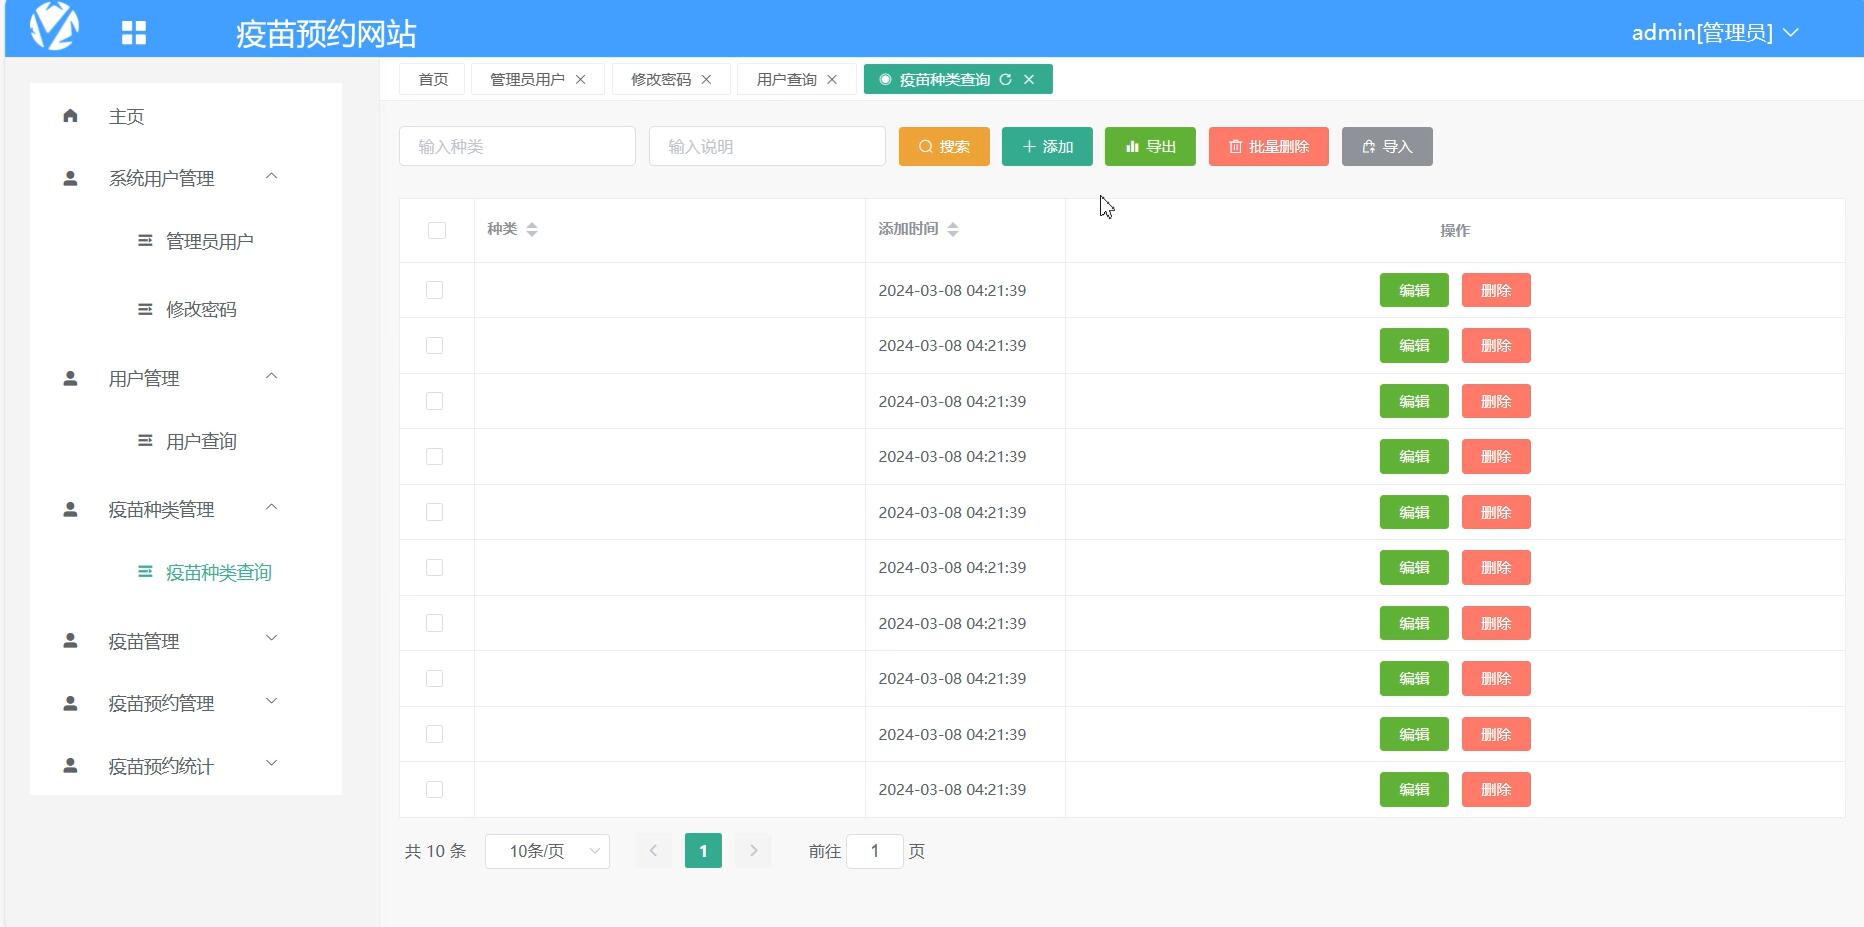
Task: Click 编辑 in the last row
Action: (1414, 789)
